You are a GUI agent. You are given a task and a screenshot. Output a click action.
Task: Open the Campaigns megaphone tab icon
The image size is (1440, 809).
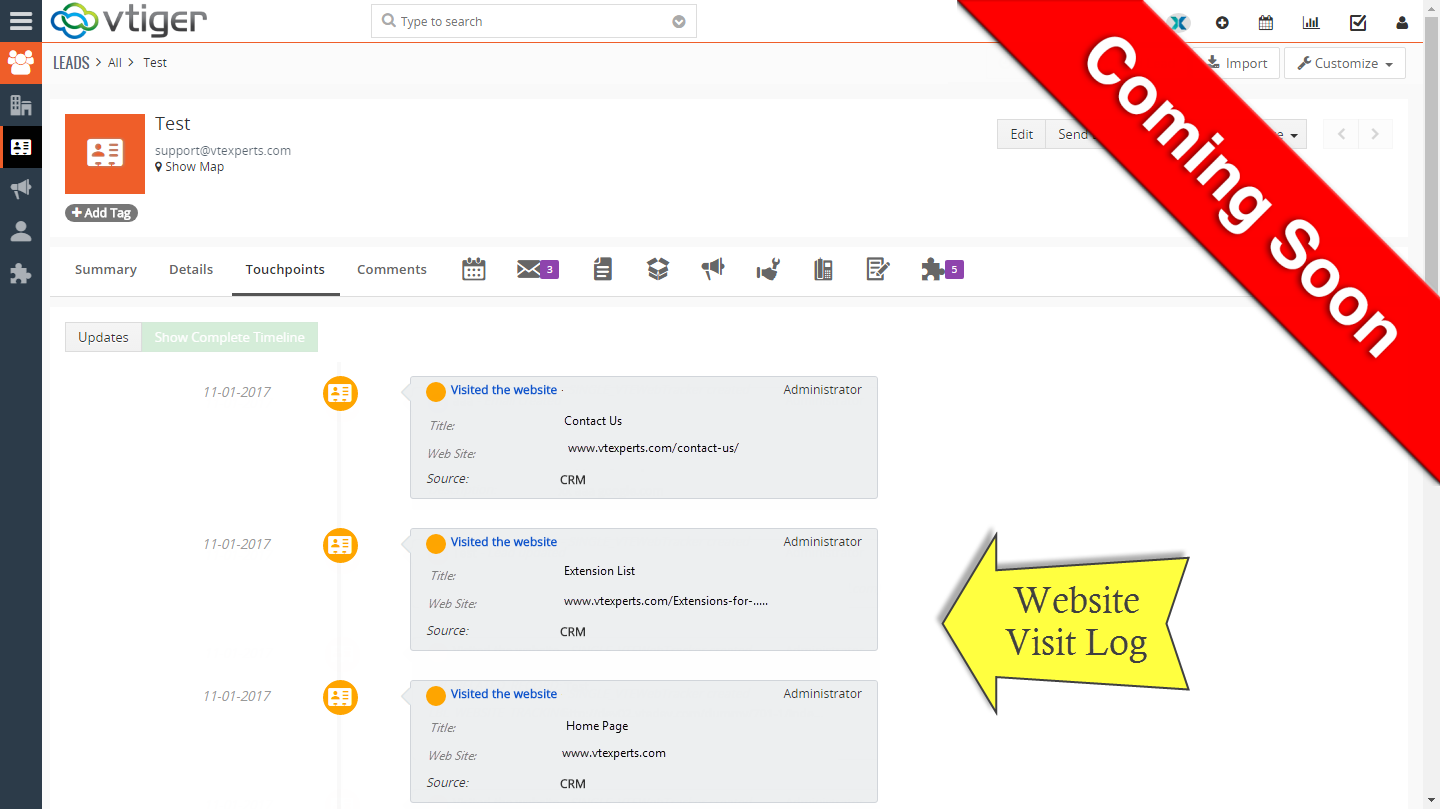click(712, 269)
